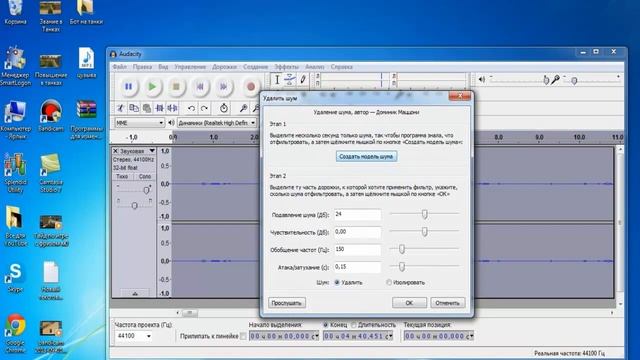Click the Silence audio icon
The width and height of the screenshot is (640, 360).
(x=172, y=108)
